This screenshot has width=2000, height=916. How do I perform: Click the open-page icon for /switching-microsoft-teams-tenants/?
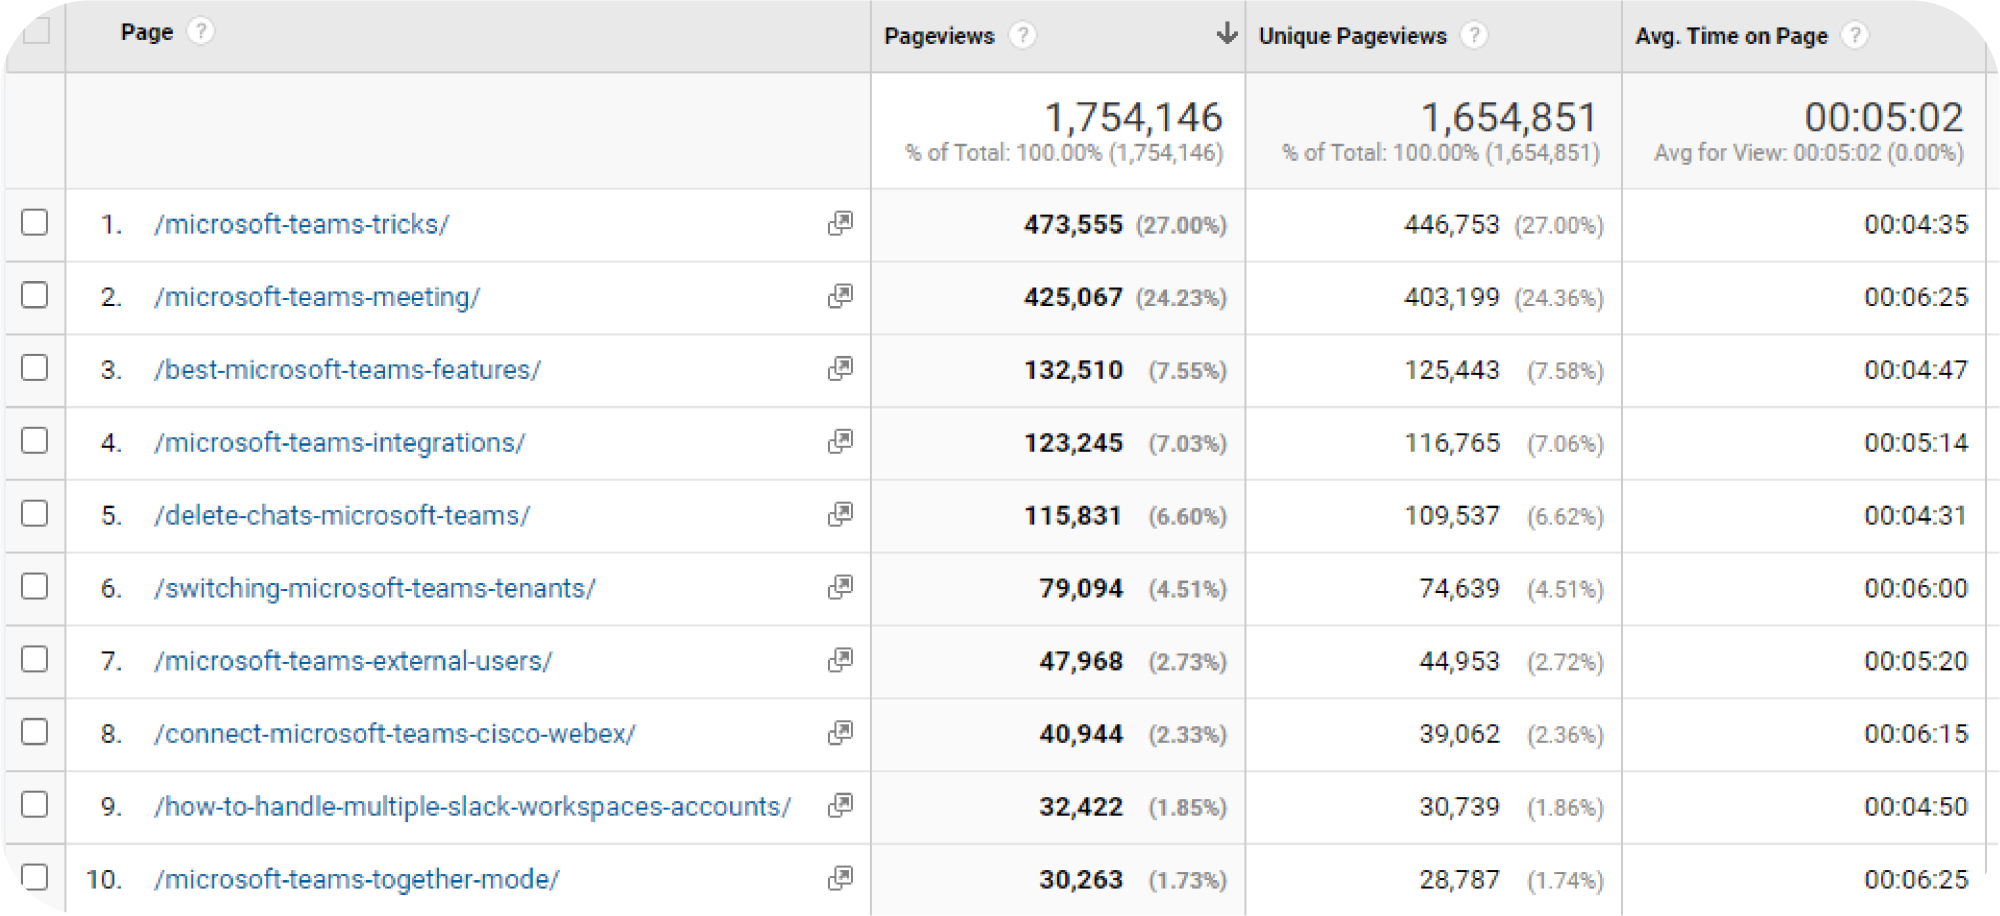841,588
